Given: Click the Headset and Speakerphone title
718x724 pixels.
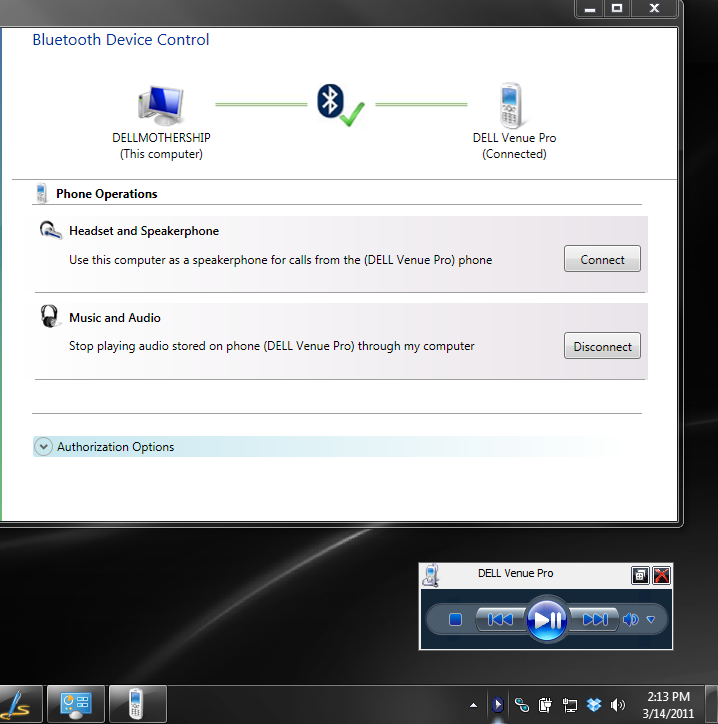Looking at the screenshot, I should tap(144, 231).
